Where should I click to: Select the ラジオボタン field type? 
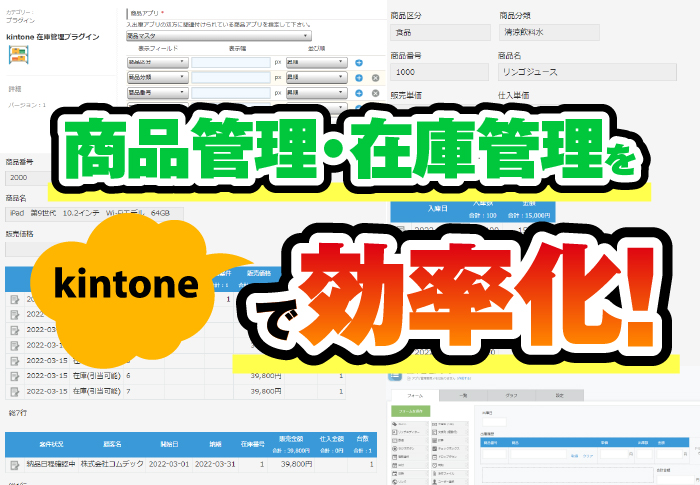tap(408, 448)
